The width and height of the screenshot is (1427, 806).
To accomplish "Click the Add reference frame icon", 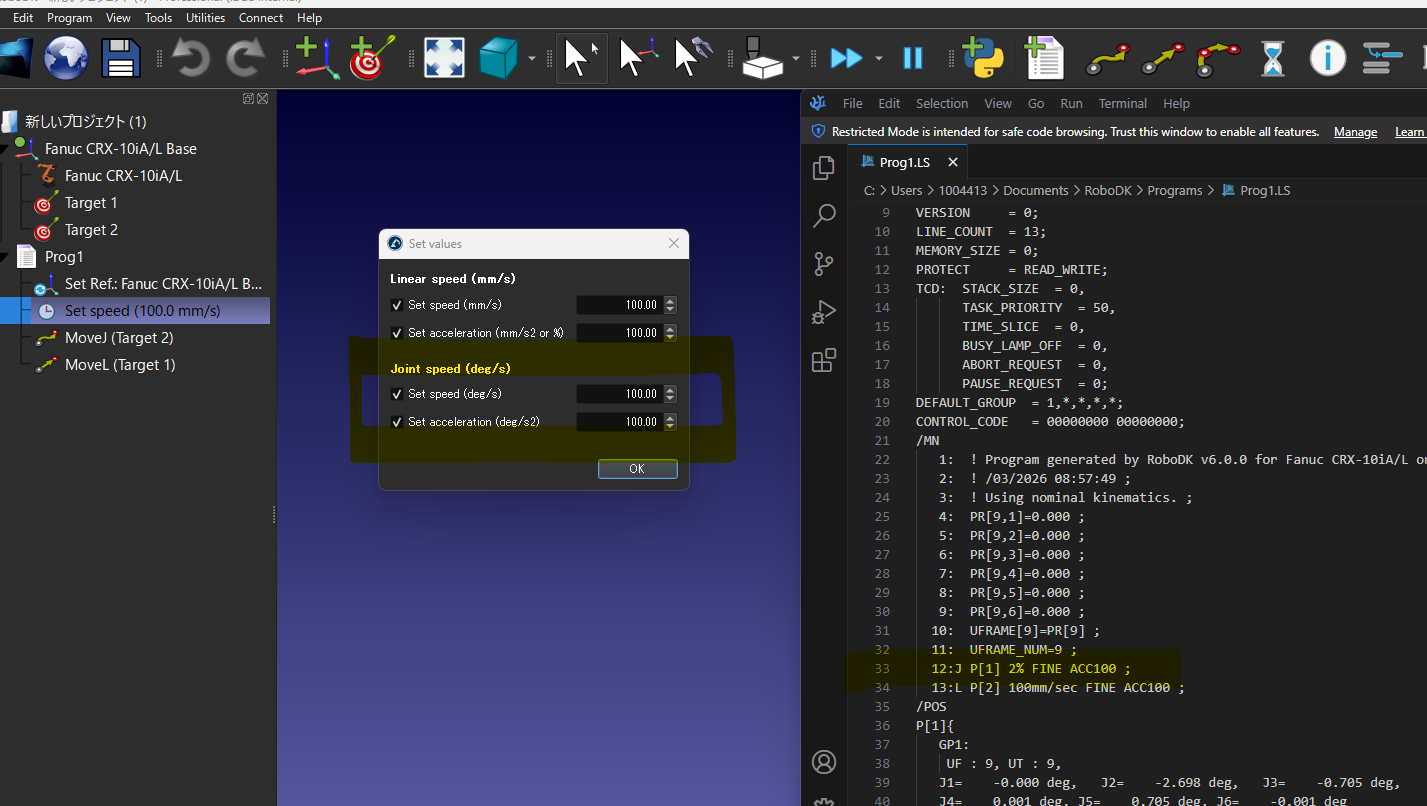I will pos(316,58).
